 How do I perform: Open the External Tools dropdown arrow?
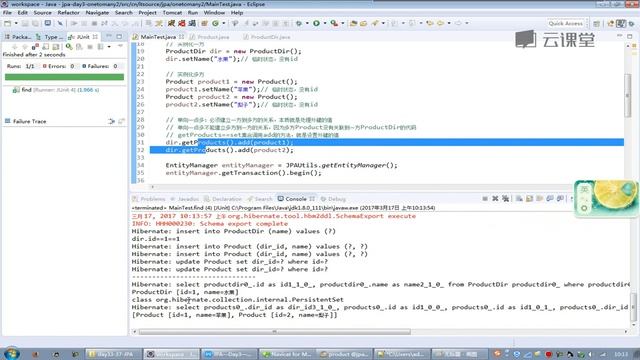point(342,23)
